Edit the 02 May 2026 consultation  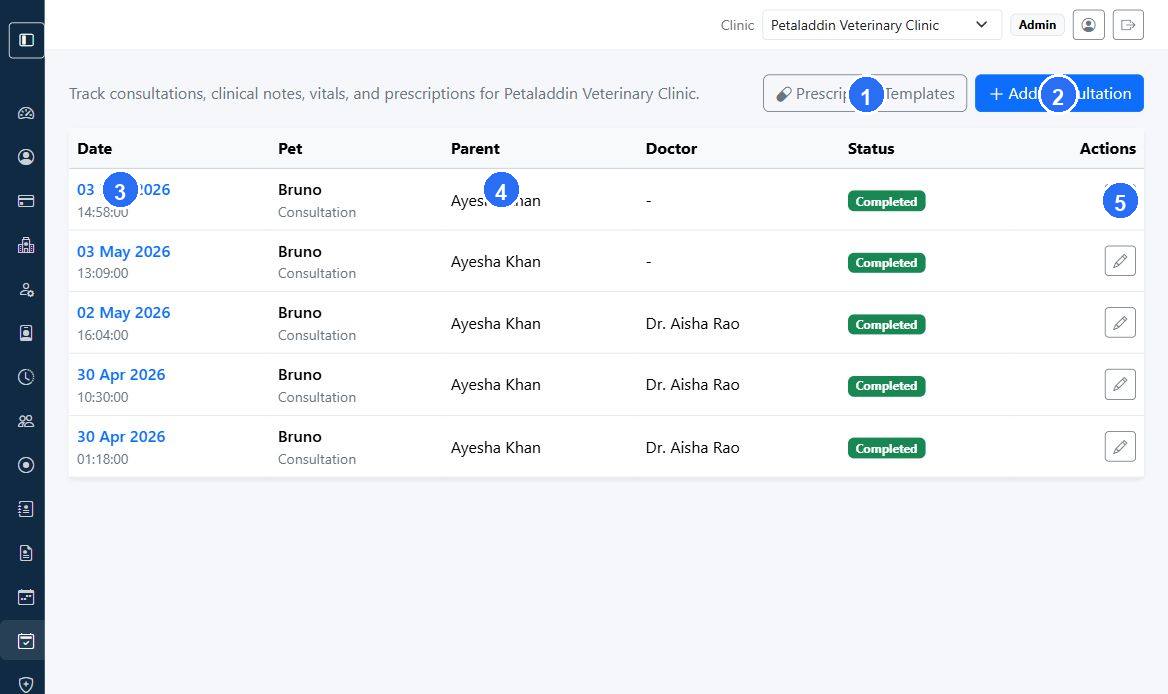coord(1120,322)
